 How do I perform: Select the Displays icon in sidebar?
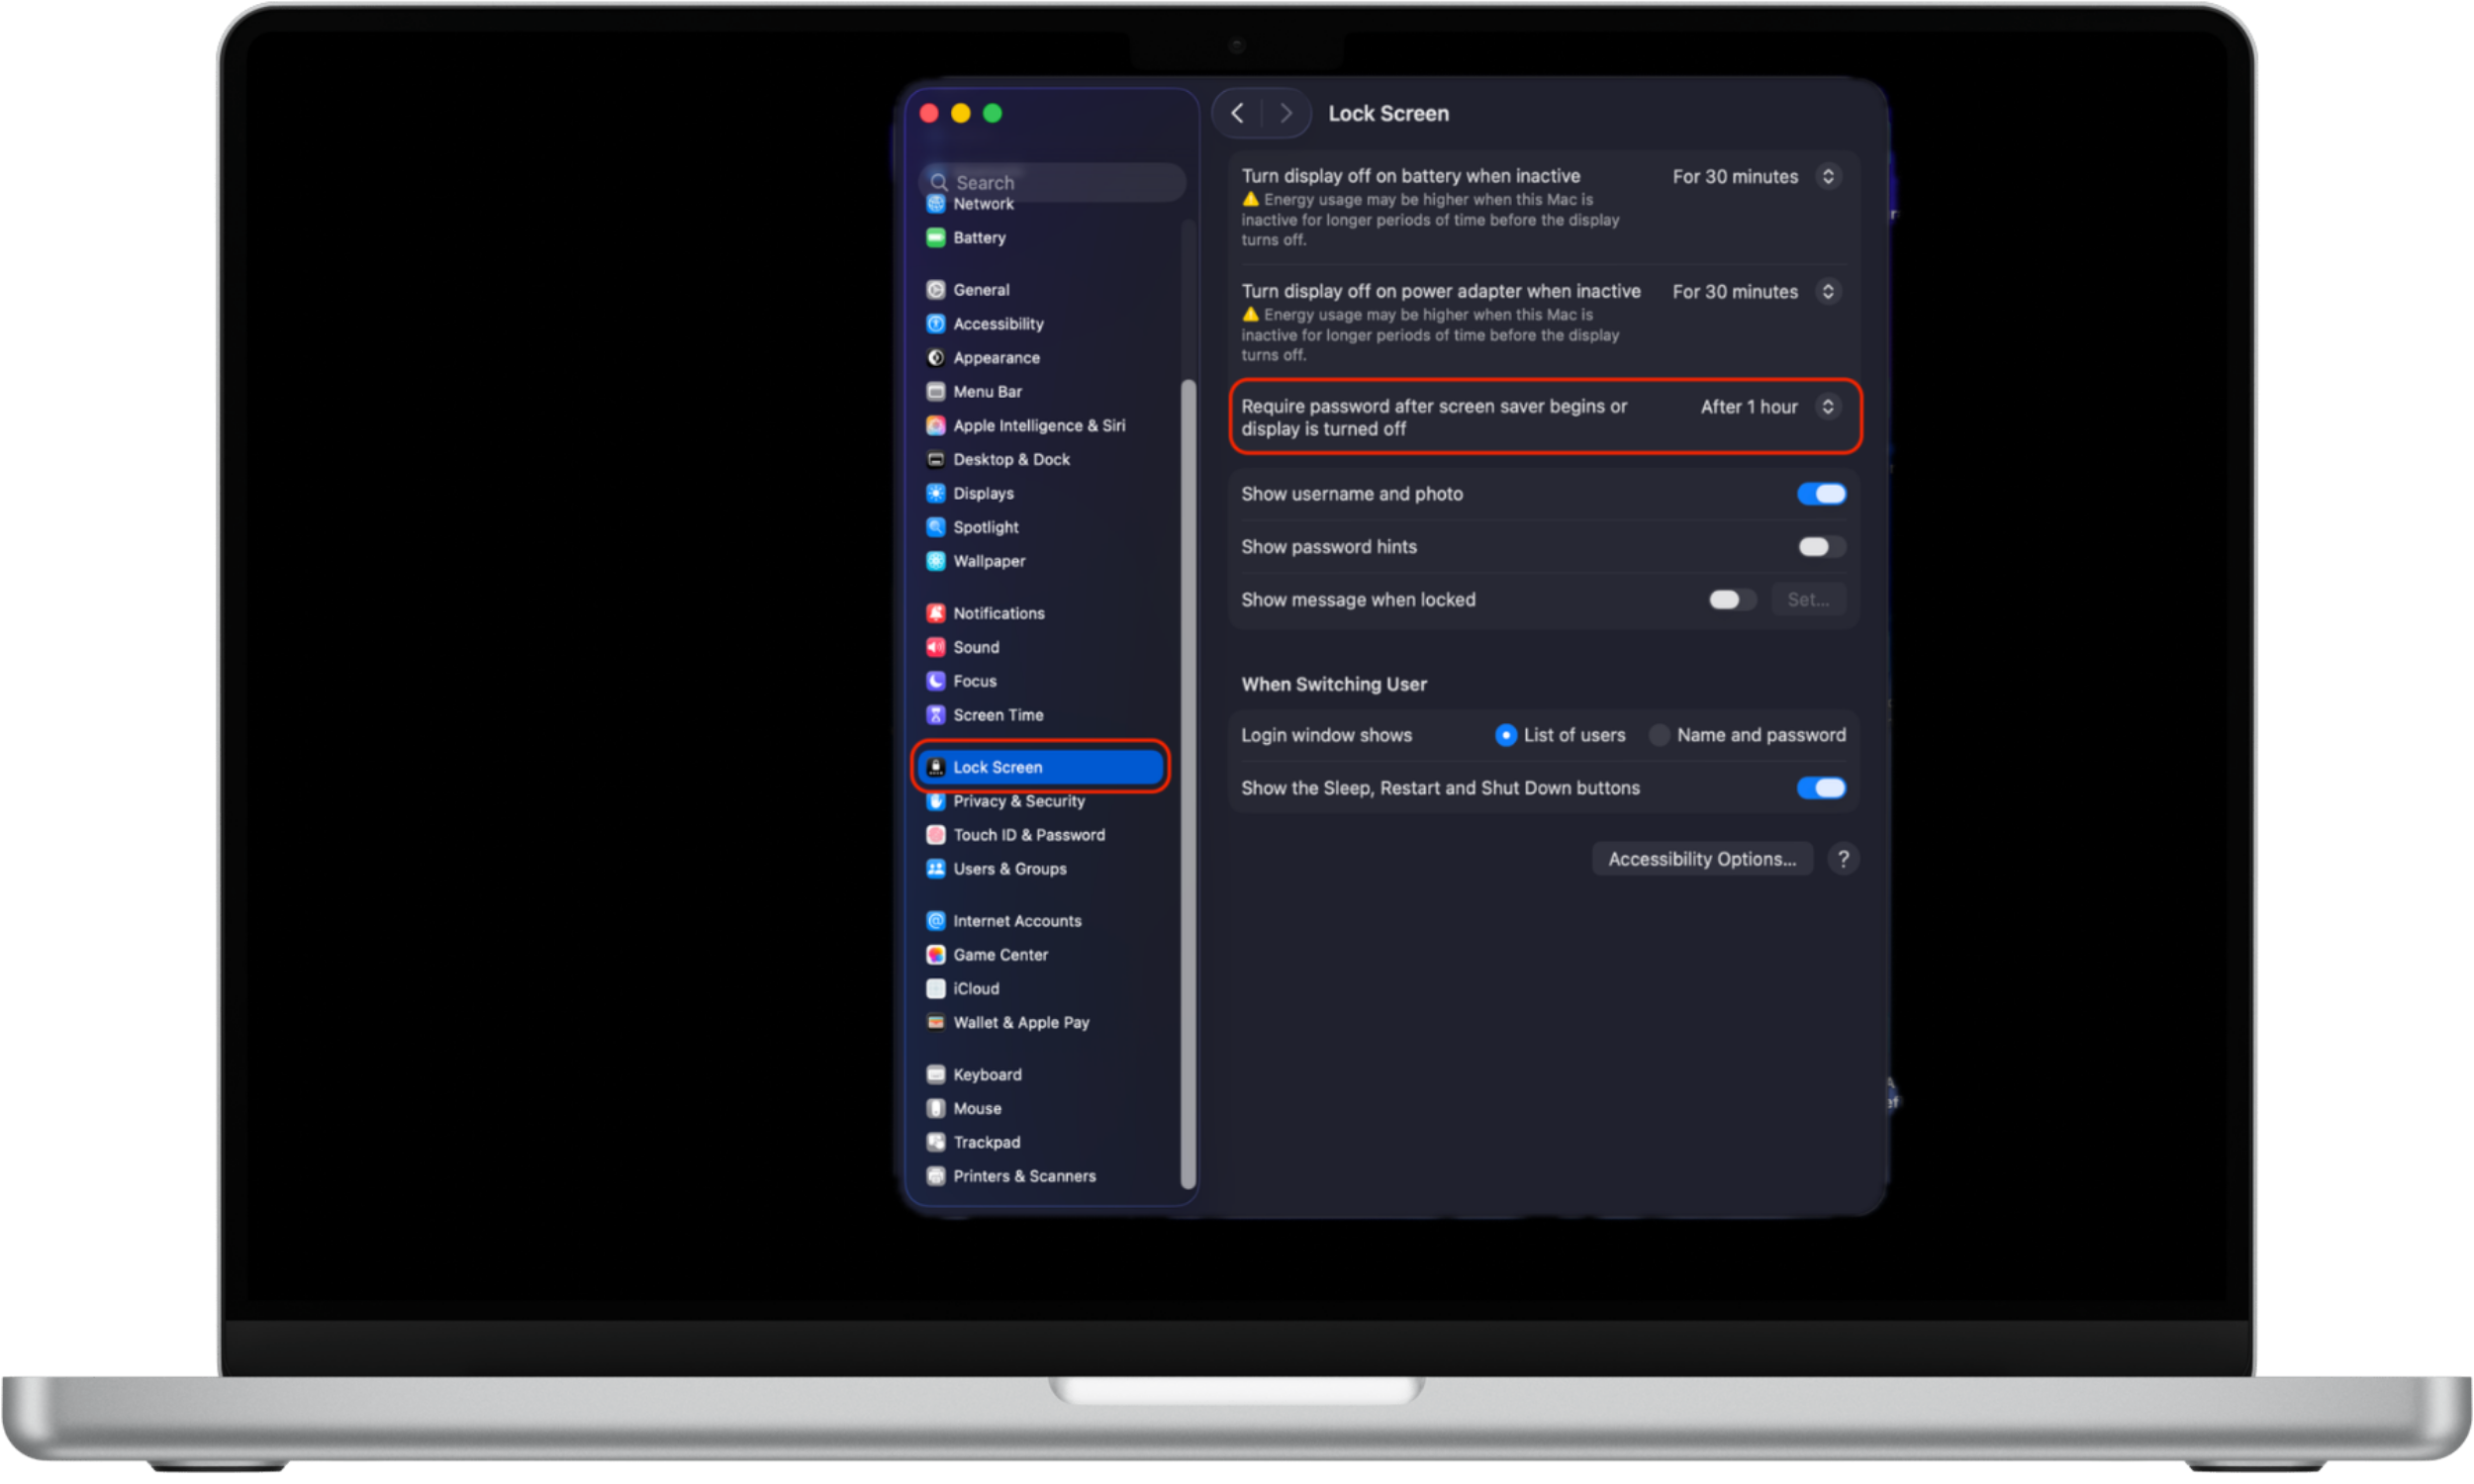click(936, 493)
